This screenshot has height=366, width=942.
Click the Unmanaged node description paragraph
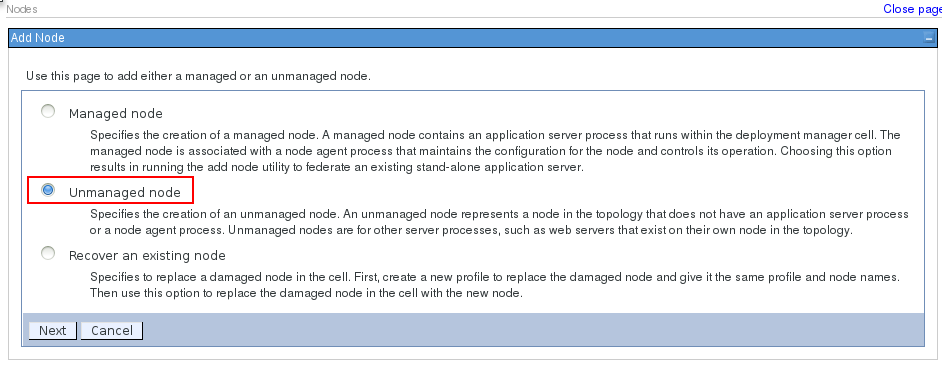point(499,222)
